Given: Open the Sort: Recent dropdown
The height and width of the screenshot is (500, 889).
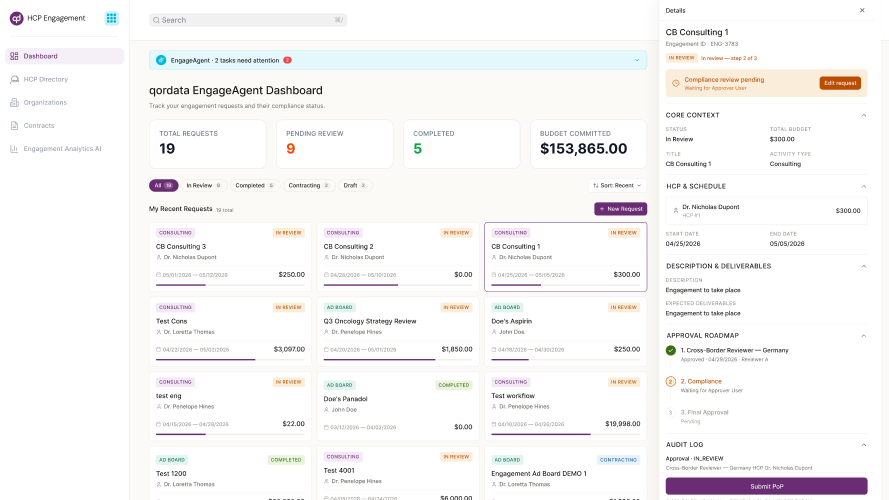Looking at the screenshot, I should [x=617, y=185].
